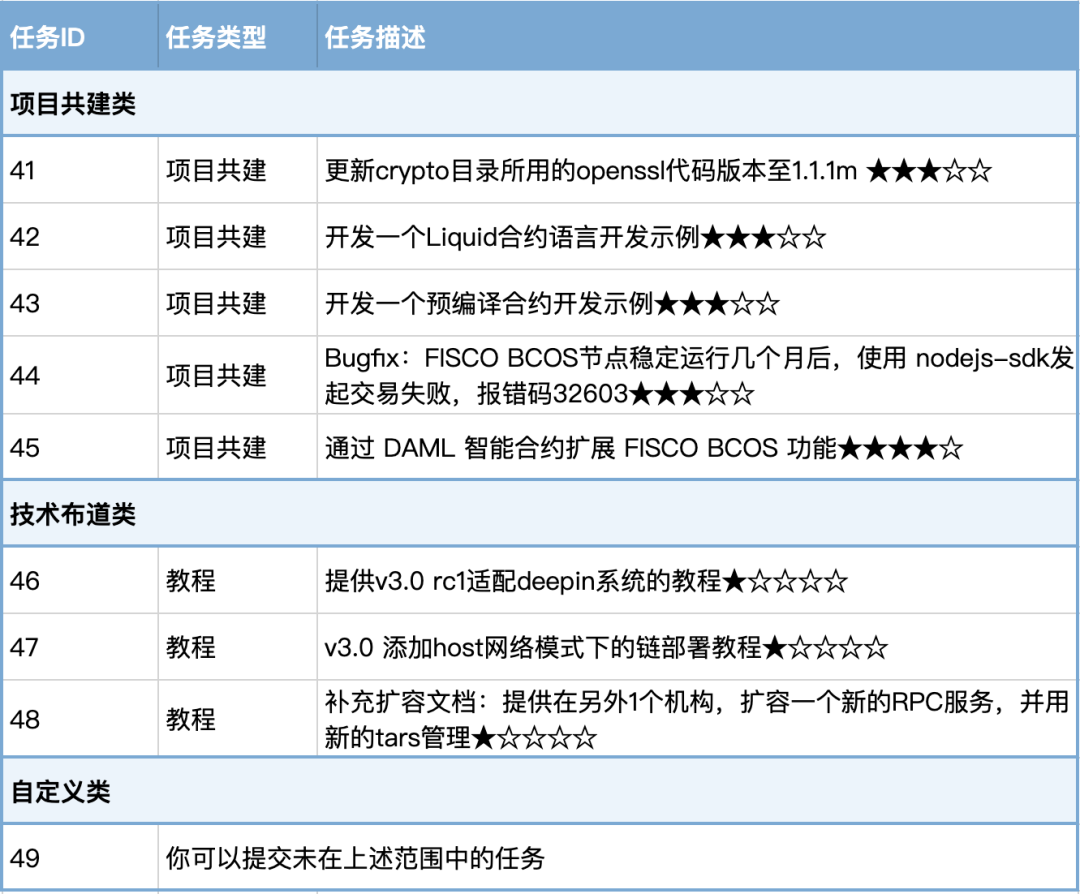This screenshot has height=894, width=1080.
Task: Click the 补充扩容文档 RPC服务 description
Action: pos(696,719)
